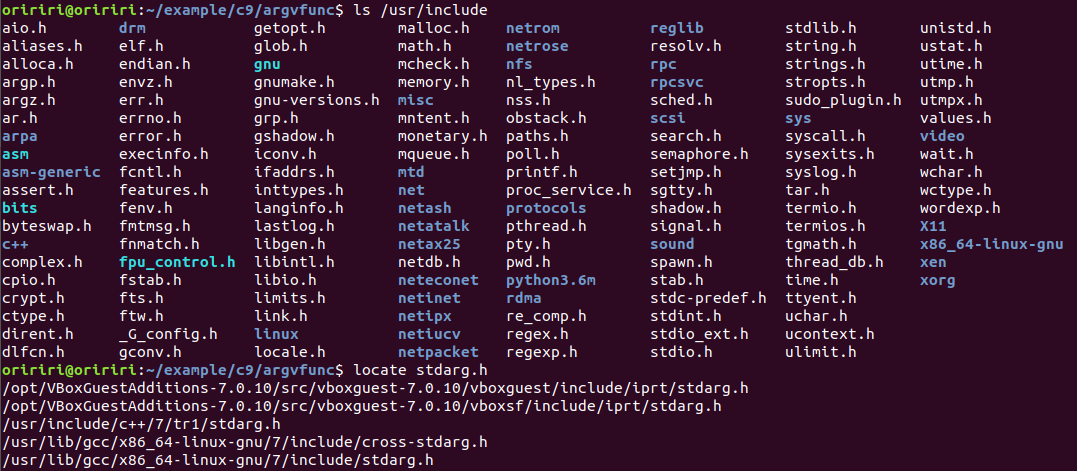This screenshot has width=1077, height=471.
Task: Click the 'python3.6m' directory name
Action: click(x=550, y=280)
